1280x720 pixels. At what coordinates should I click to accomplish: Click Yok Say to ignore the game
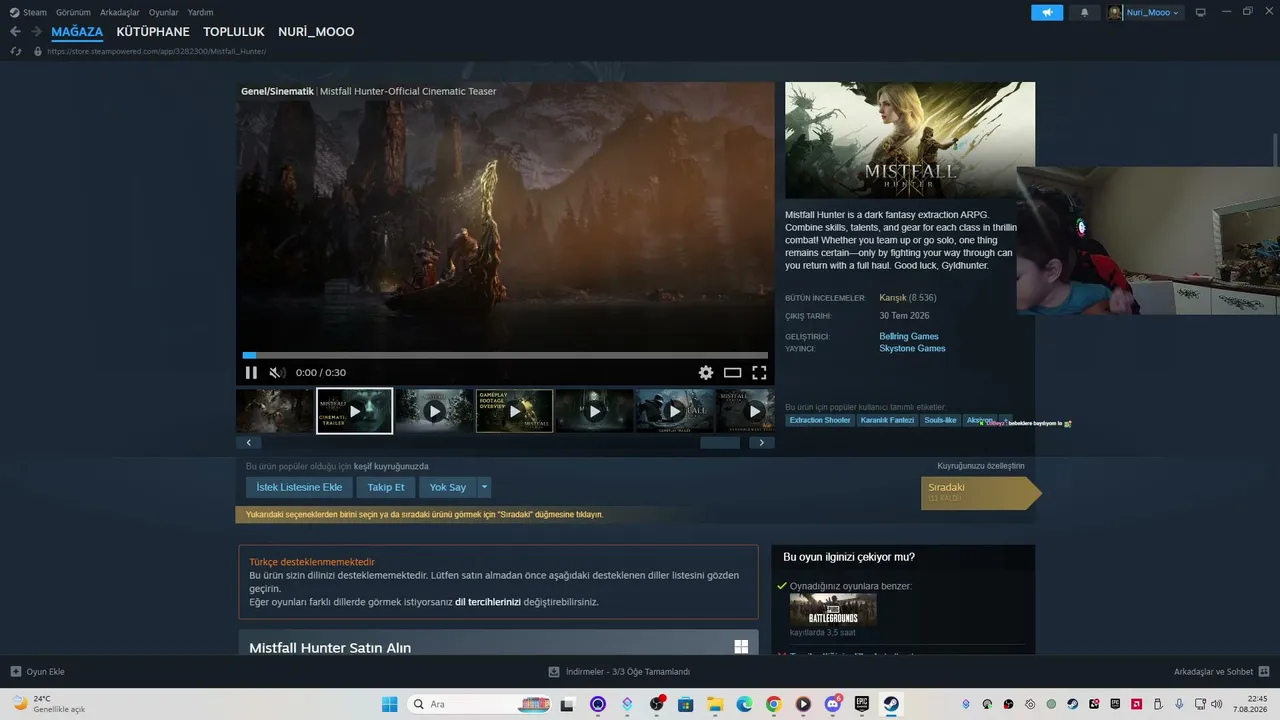pos(448,487)
